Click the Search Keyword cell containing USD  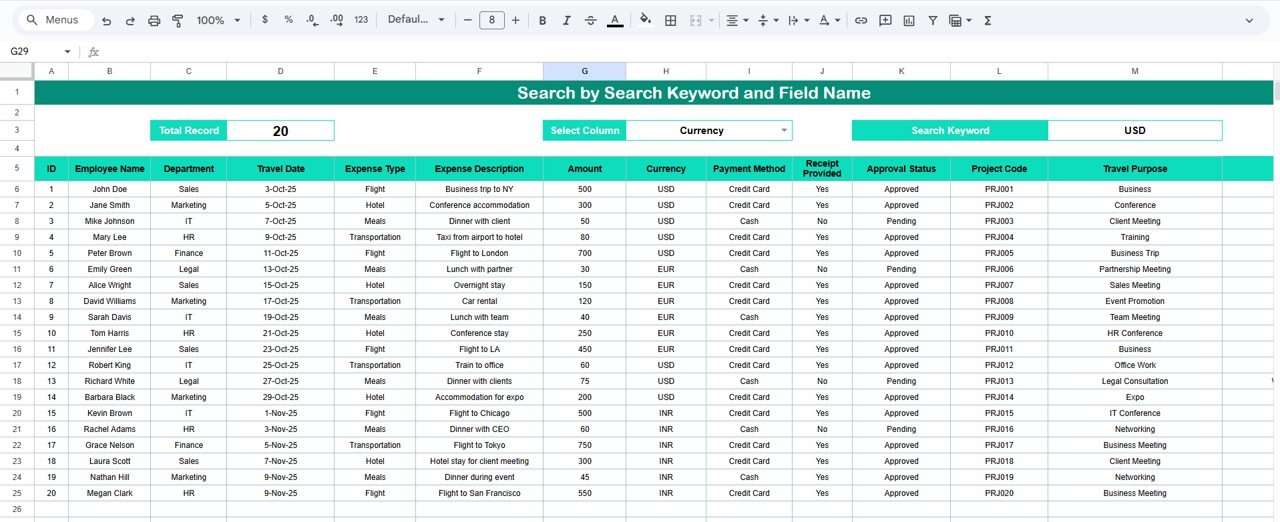[x=1134, y=130]
